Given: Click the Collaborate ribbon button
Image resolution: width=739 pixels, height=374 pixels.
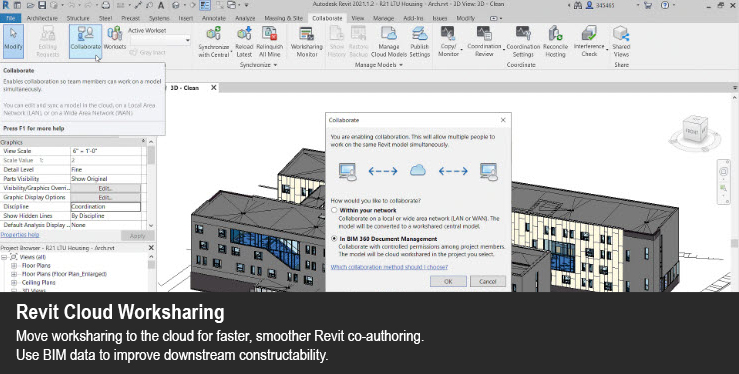Looking at the screenshot, I should click(85, 40).
